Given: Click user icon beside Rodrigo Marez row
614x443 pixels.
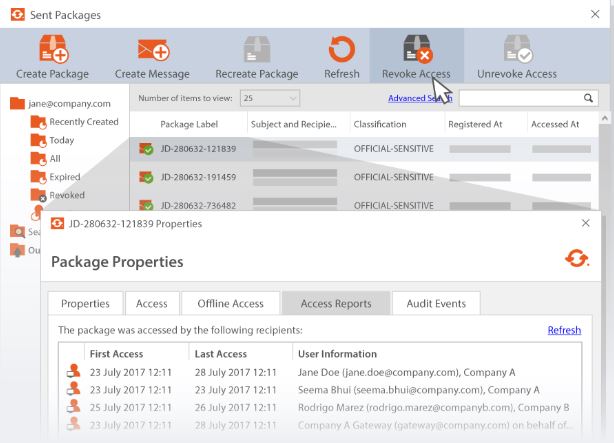Looking at the screenshot, I should (x=73, y=406).
